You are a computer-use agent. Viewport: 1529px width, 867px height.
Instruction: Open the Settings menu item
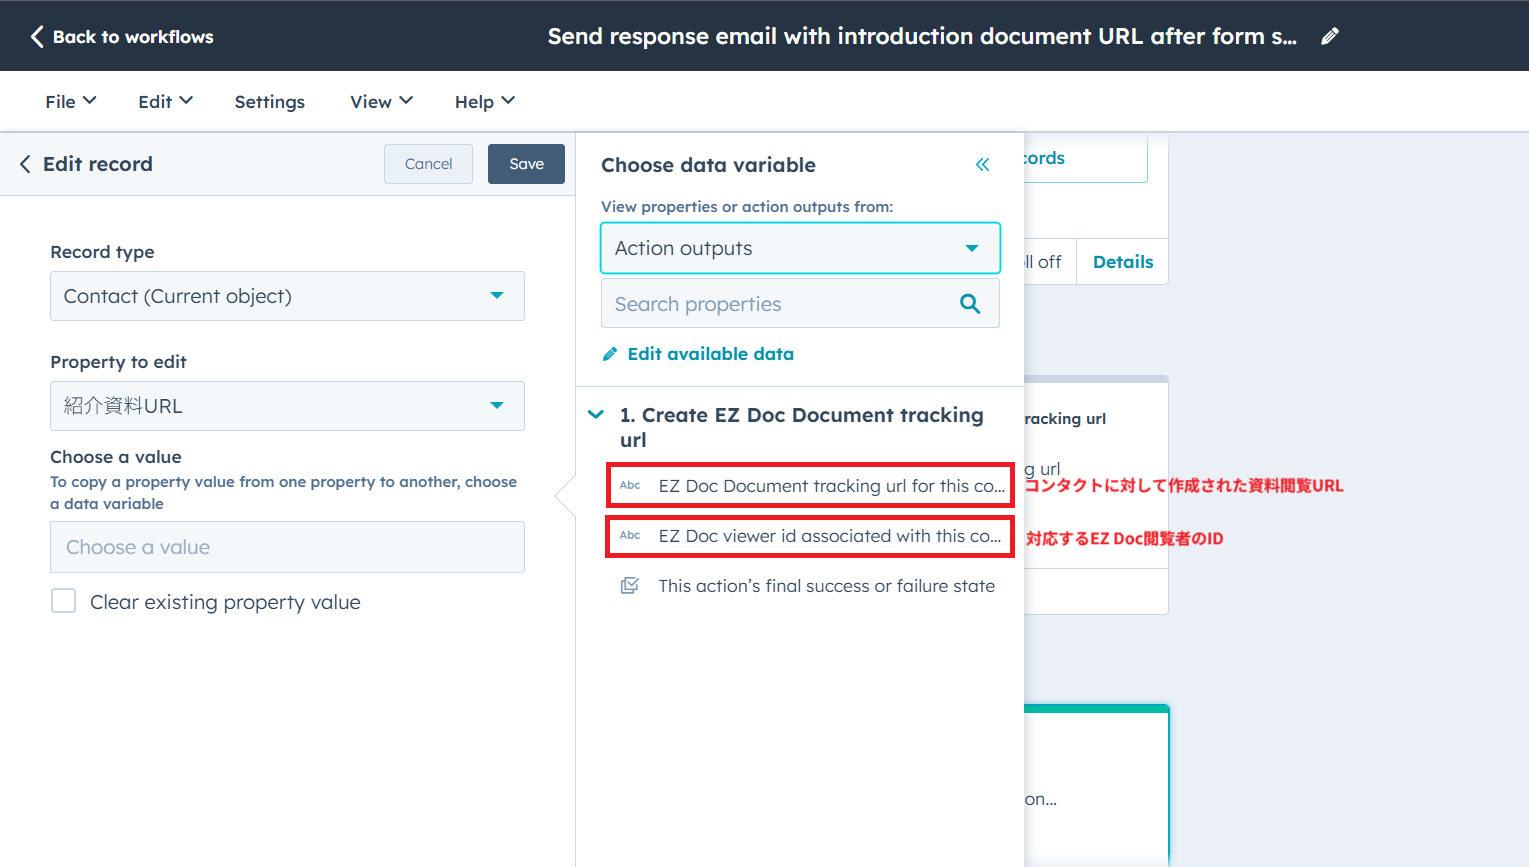[x=269, y=102]
